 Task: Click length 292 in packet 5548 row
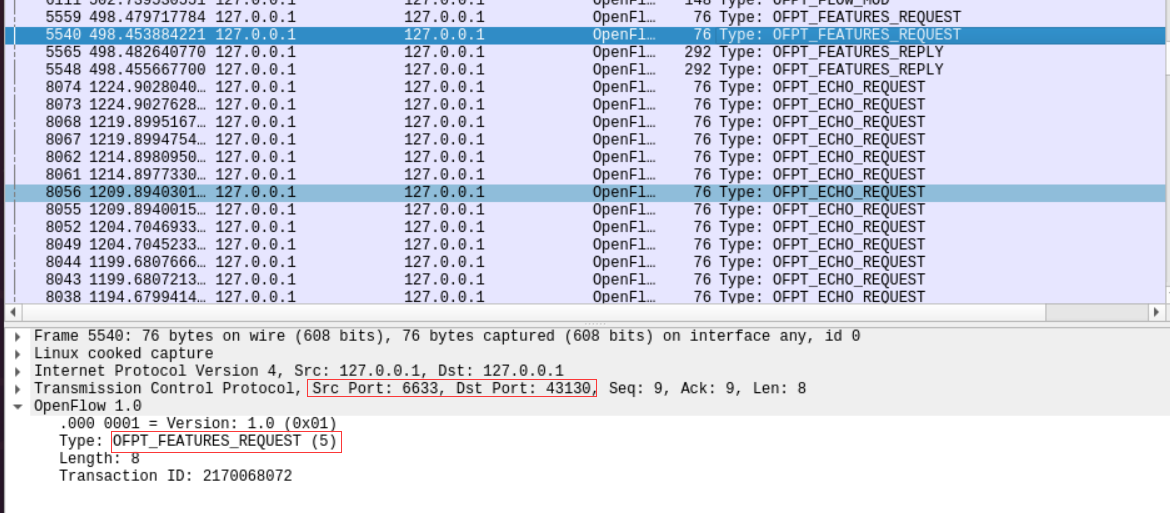698,70
